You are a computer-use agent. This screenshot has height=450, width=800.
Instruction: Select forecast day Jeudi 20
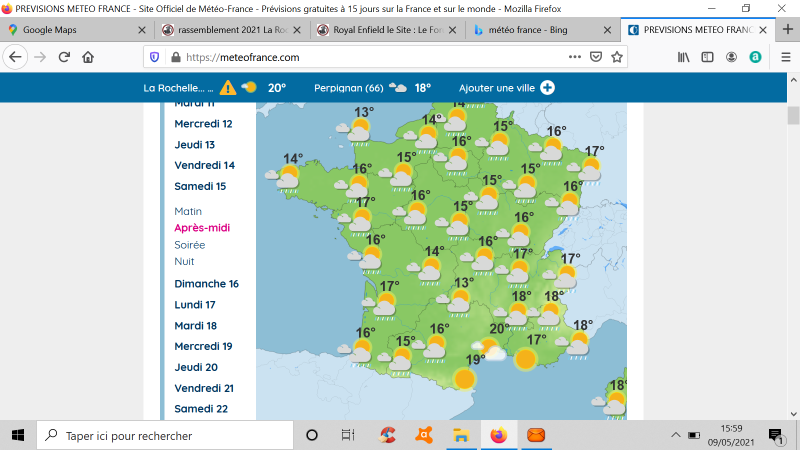pyautogui.click(x=196, y=367)
